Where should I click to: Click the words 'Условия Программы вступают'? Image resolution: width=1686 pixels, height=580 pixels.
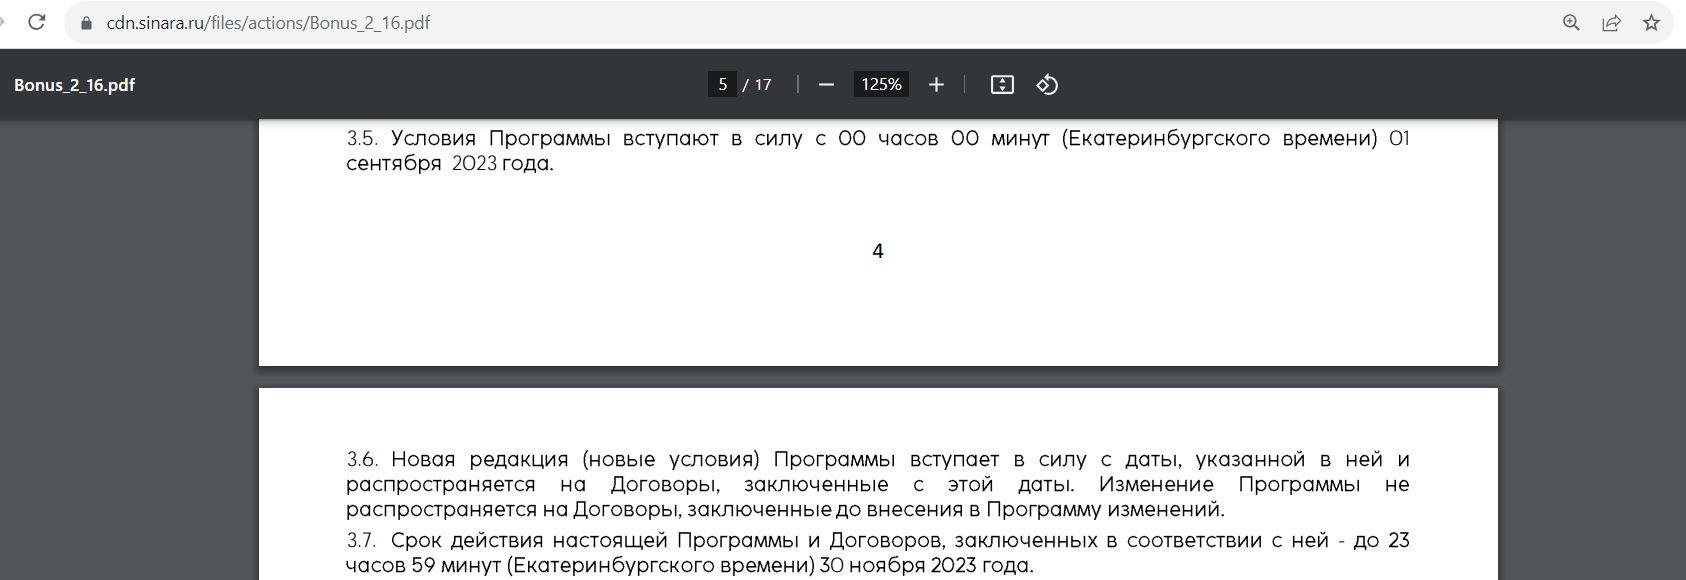coord(555,138)
